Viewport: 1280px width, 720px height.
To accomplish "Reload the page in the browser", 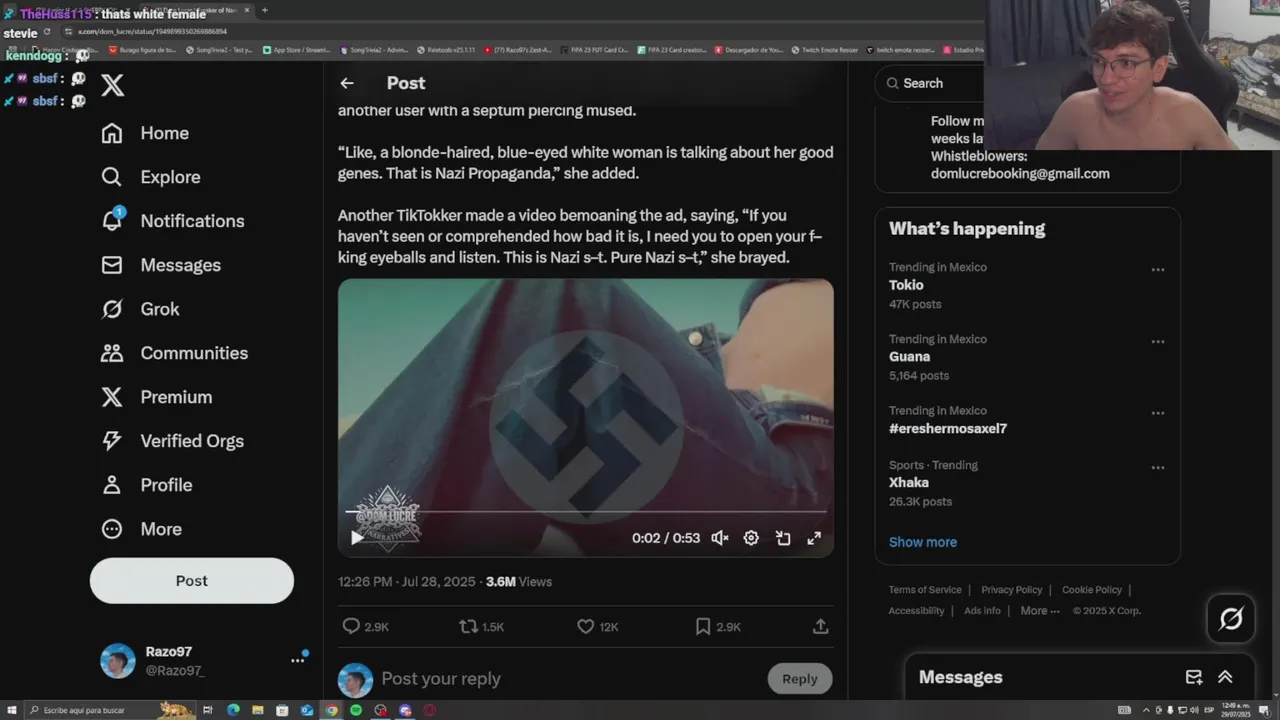I will (x=46, y=32).
